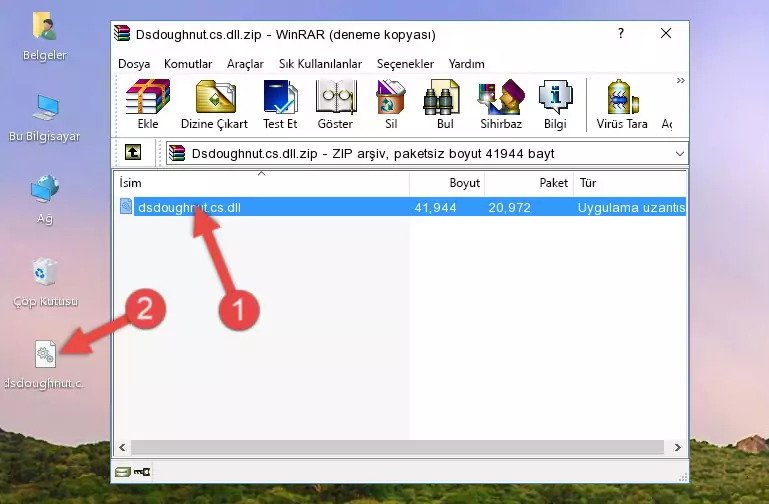Click the horizontal scrollbar track

(397, 447)
